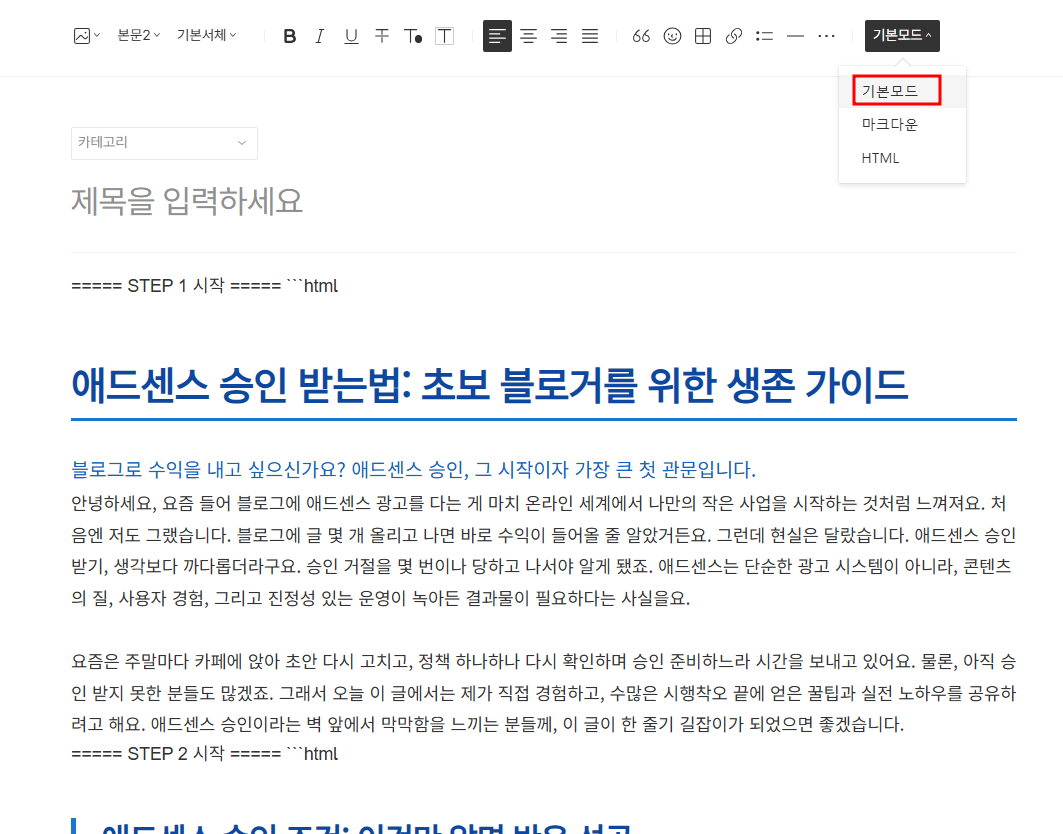This screenshot has height=834, width=1063.
Task: Click the paragraph starting '안녕하세요, 요즘 들어'
Action: click(544, 551)
